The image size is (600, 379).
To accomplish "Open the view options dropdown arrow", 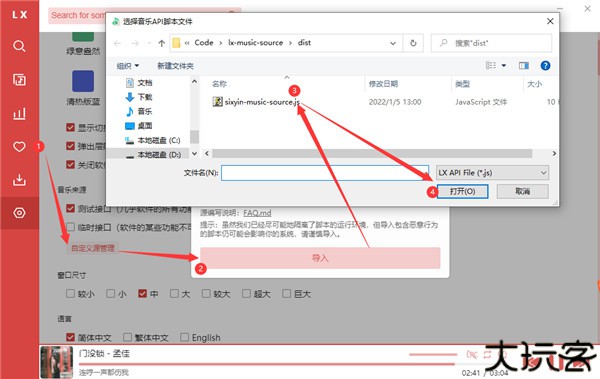I will (x=504, y=66).
